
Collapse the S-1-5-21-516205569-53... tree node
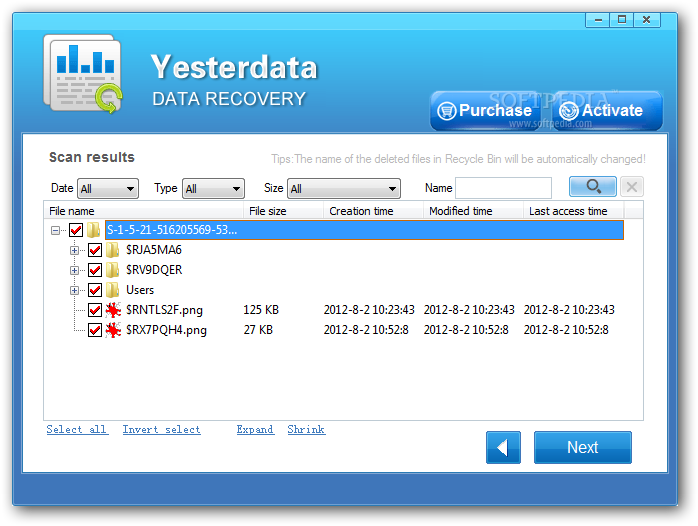[x=55, y=231]
